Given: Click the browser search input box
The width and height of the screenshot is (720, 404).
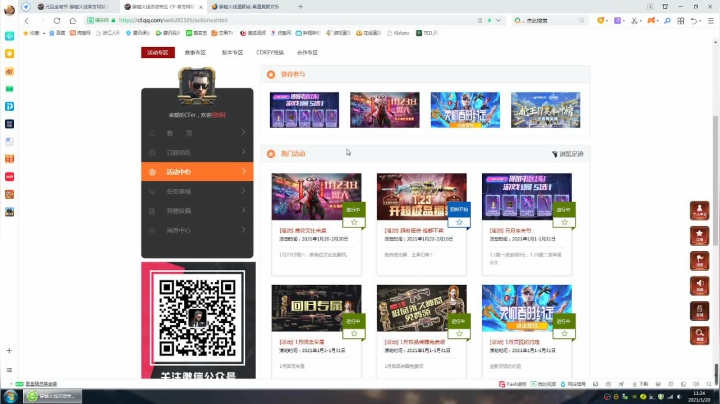Looking at the screenshot, I should (x=550, y=21).
